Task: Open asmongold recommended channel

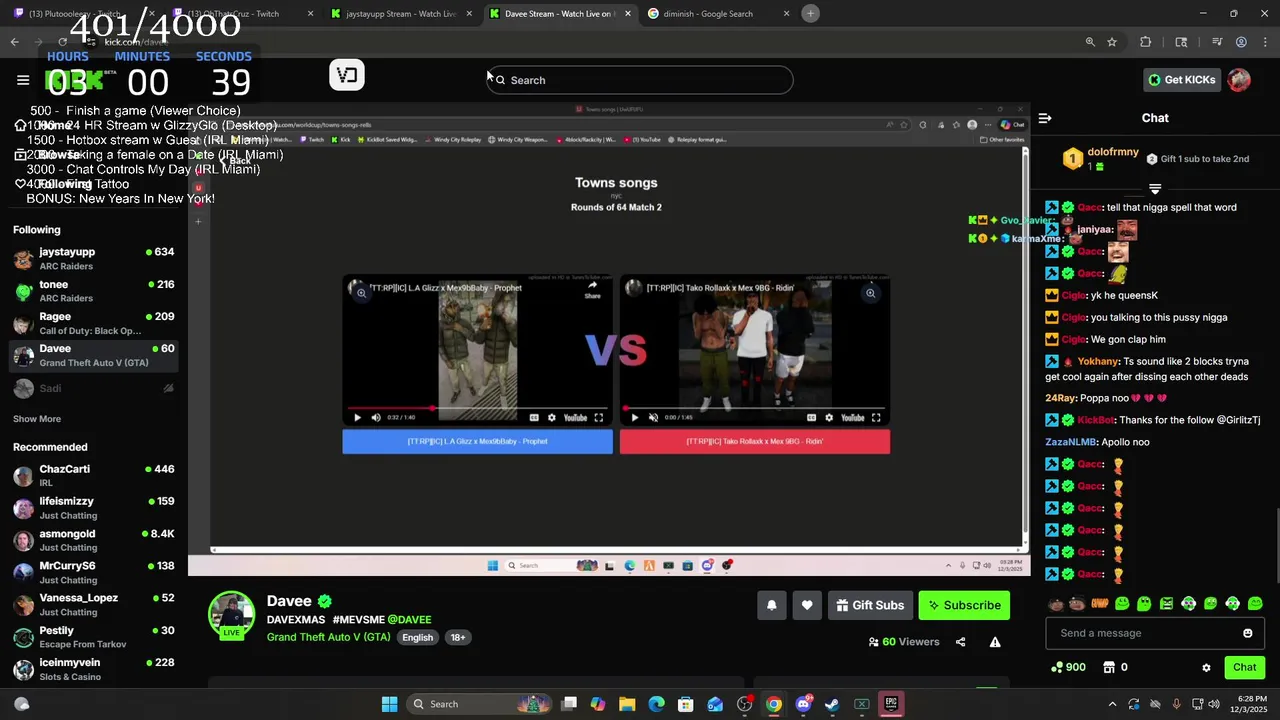Action: click(93, 540)
